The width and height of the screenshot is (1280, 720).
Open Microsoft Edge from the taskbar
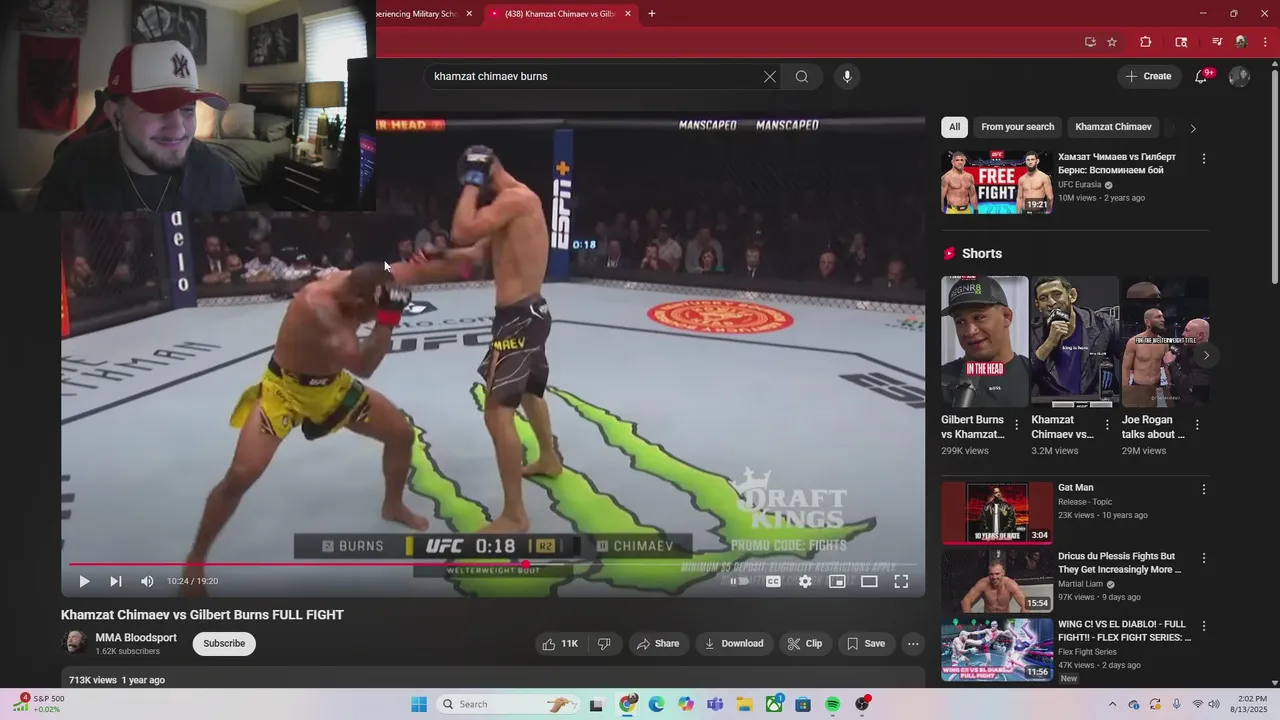[x=656, y=704]
